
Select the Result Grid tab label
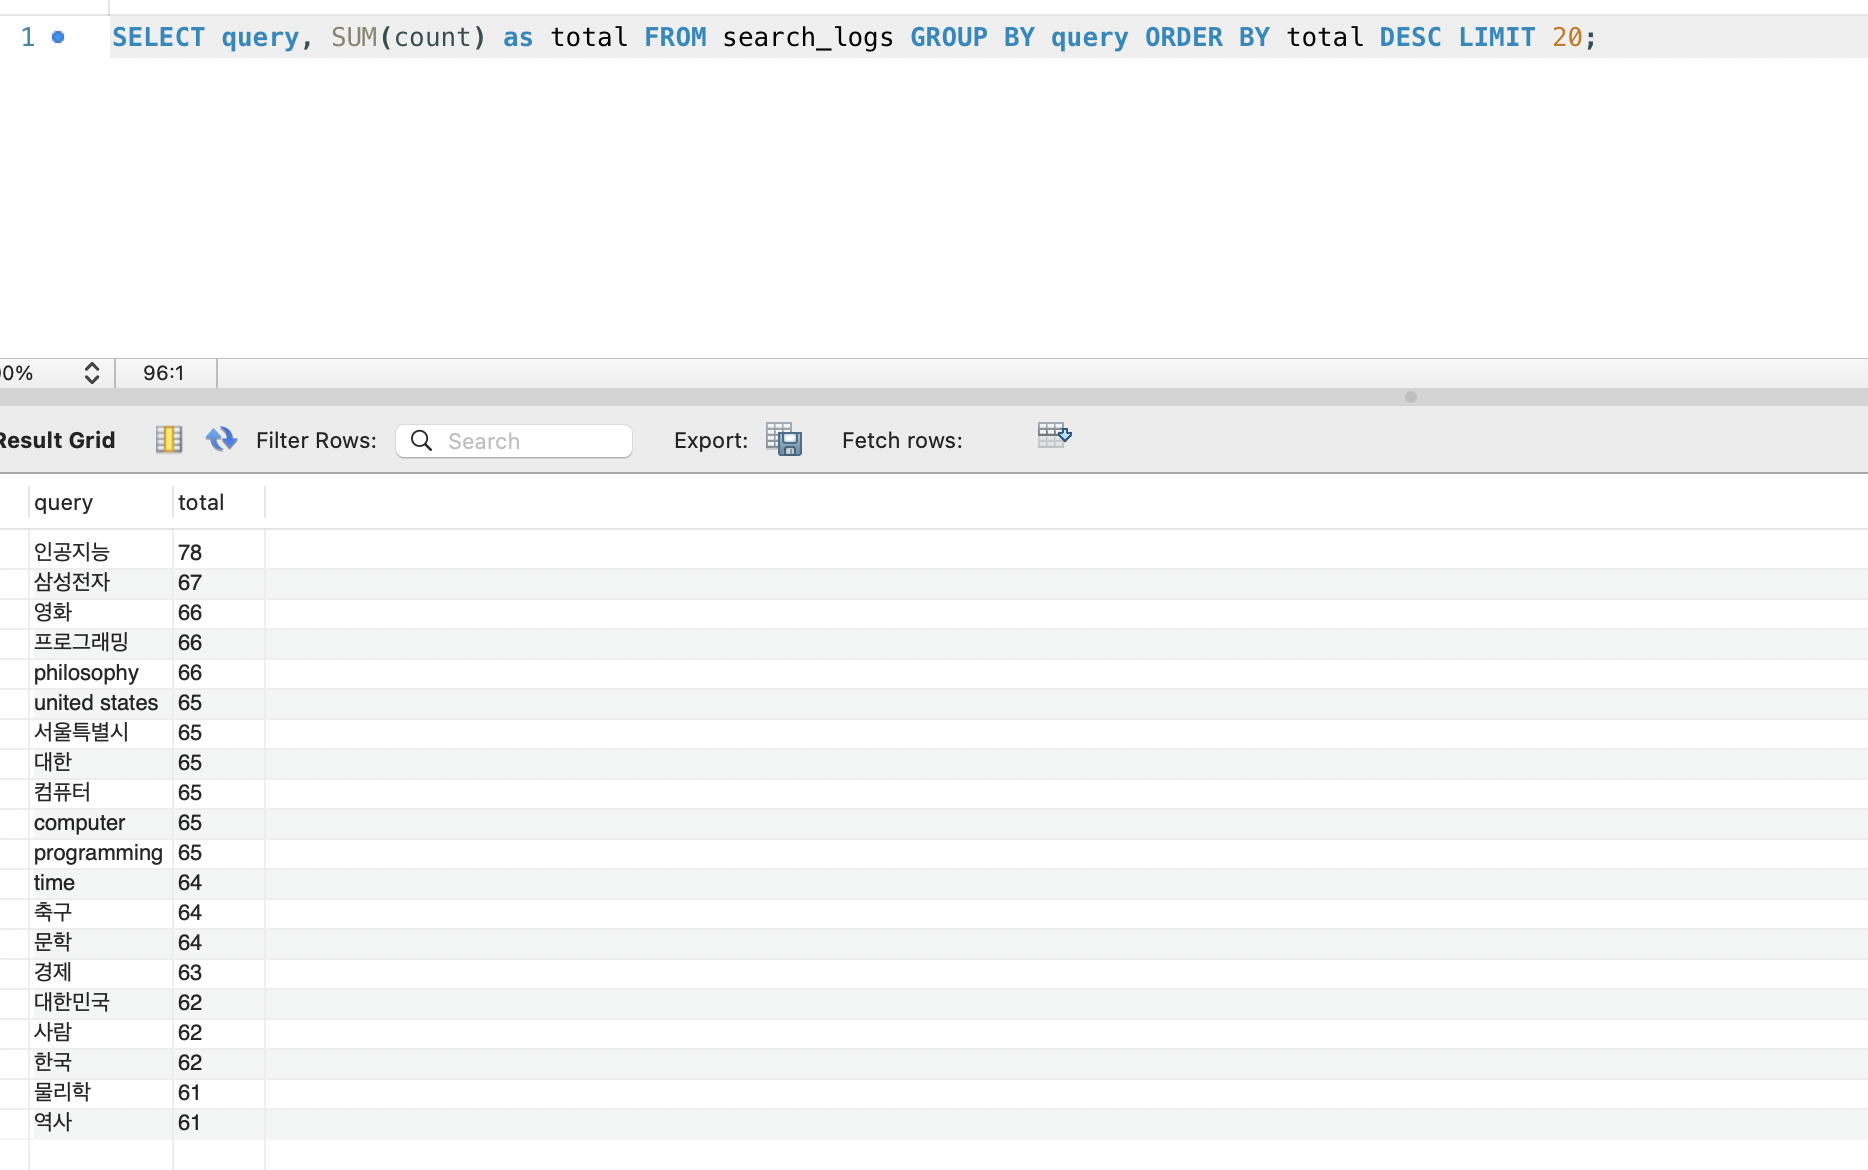(x=58, y=440)
